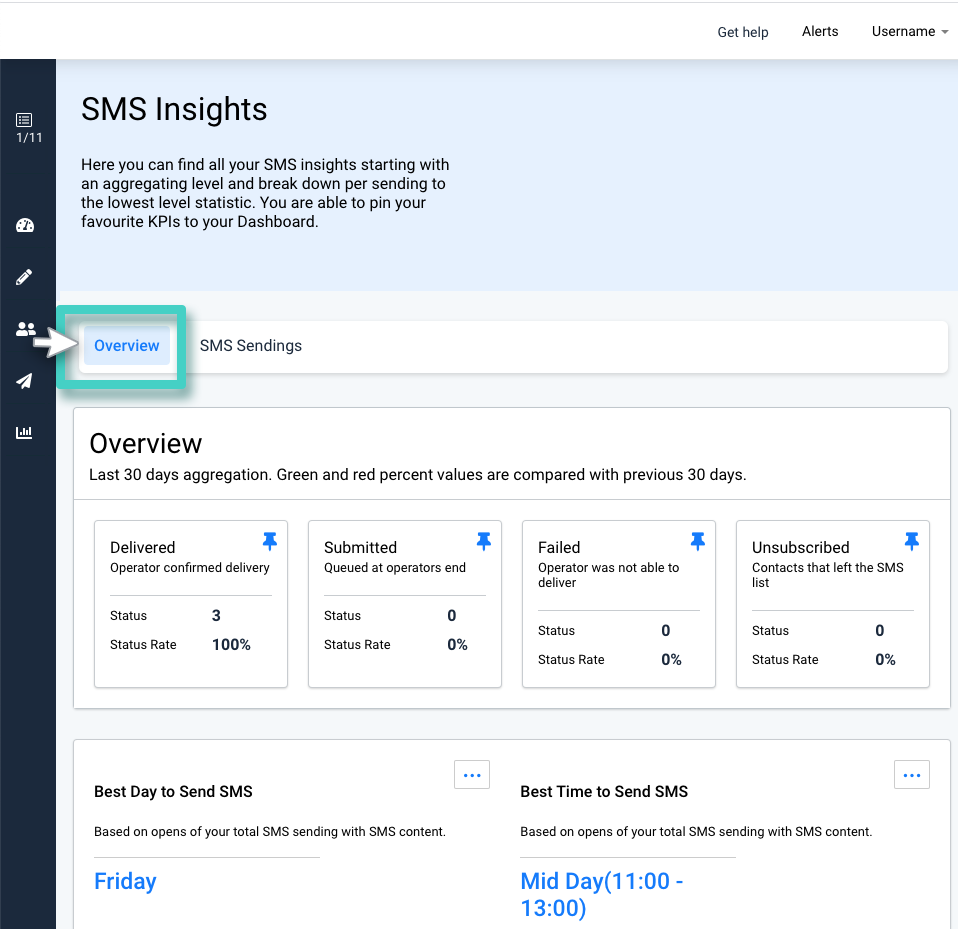Click 'Last 30 days aggregation' description text
The image size is (958, 929).
point(417,475)
